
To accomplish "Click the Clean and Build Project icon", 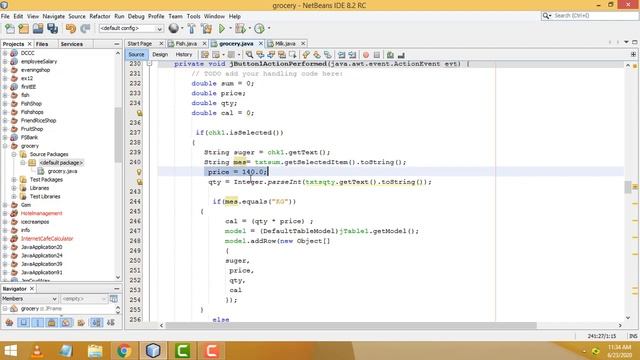I will (207, 29).
